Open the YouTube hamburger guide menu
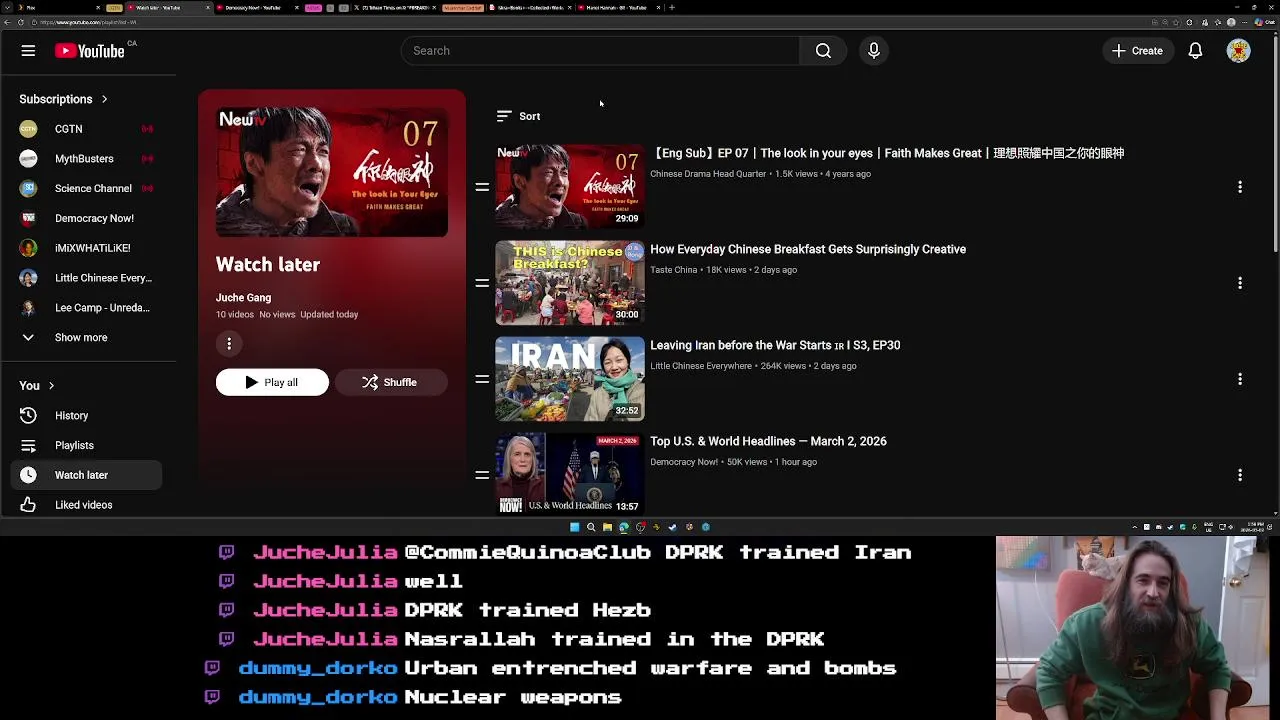Screen dimensions: 1280x720 tap(28, 51)
